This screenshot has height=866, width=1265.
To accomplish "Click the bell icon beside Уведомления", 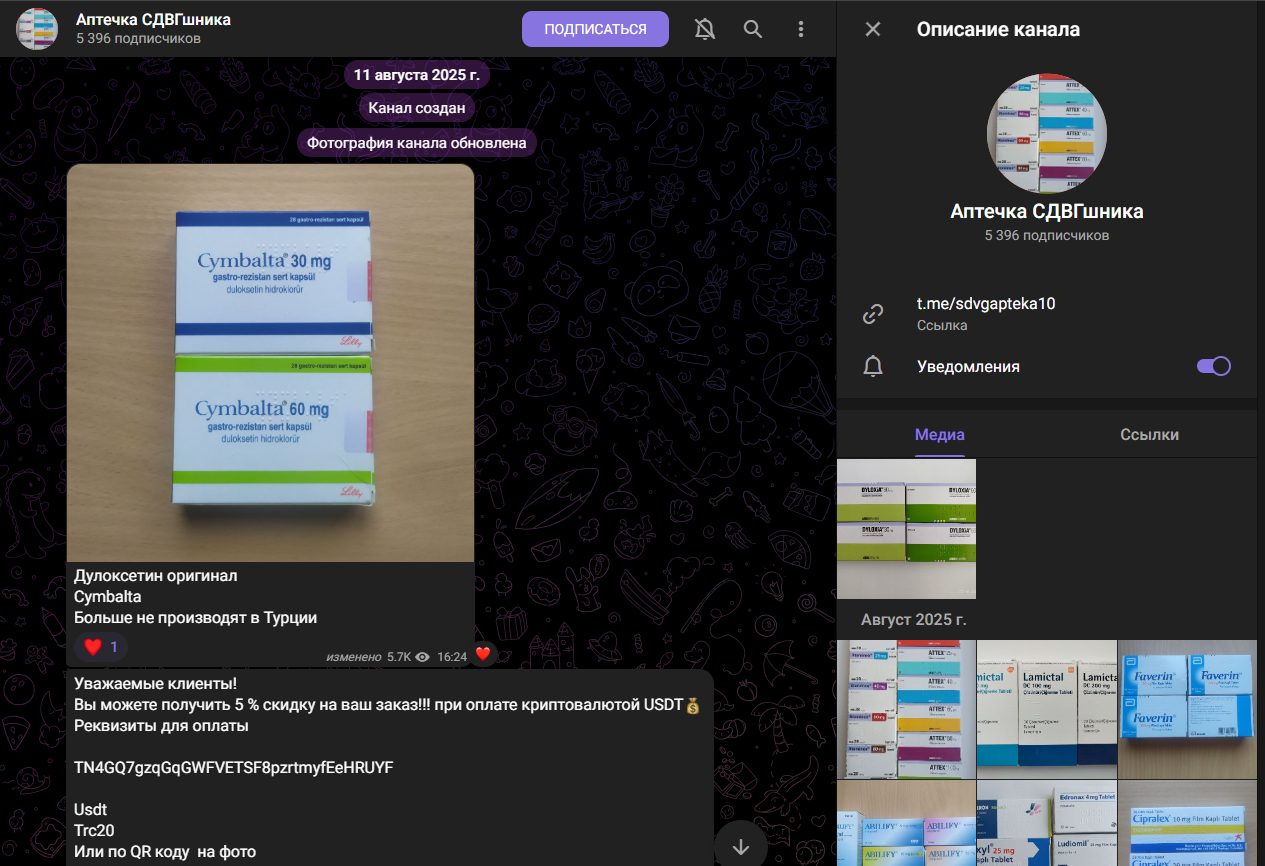I will click(x=873, y=367).
